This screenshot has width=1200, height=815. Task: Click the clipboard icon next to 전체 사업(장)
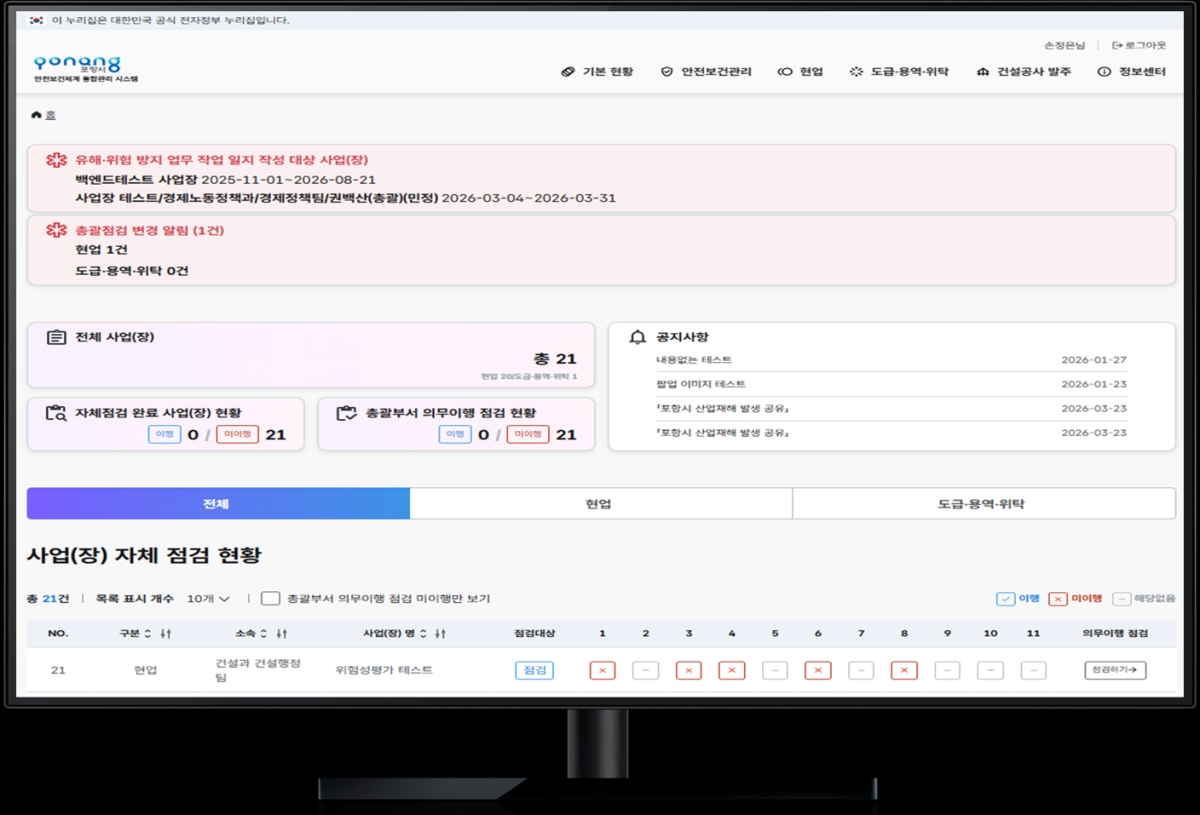[57, 337]
